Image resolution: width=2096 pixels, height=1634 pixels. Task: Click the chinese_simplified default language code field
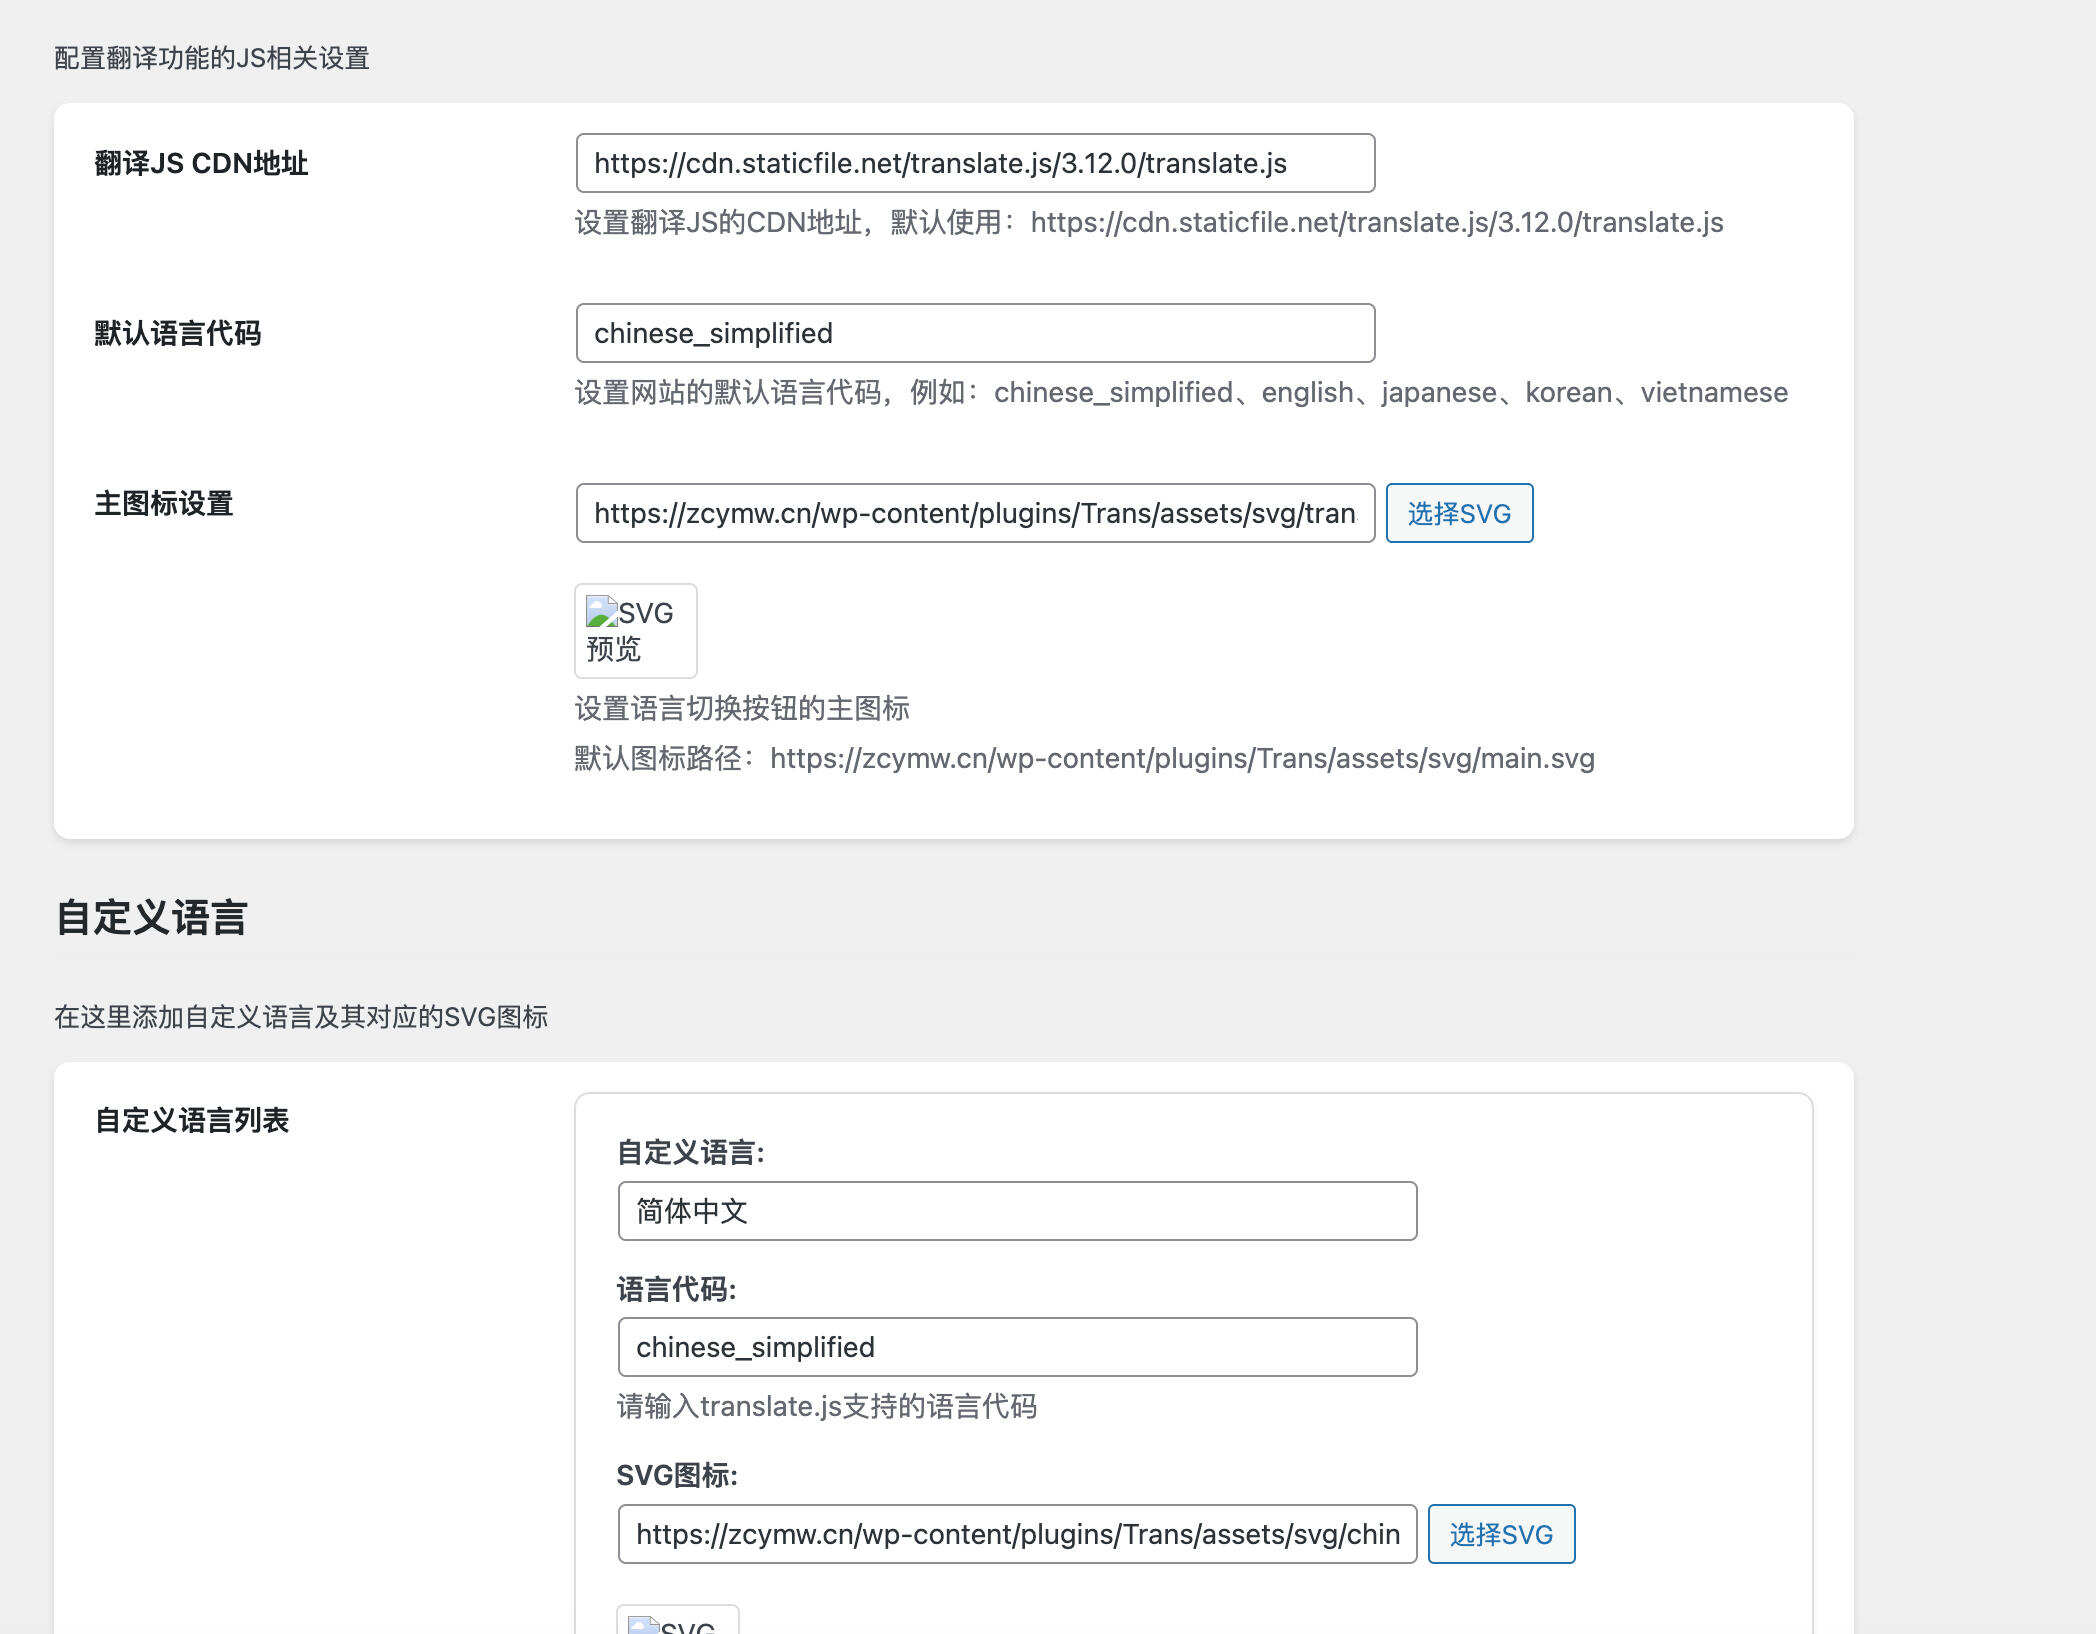(973, 332)
